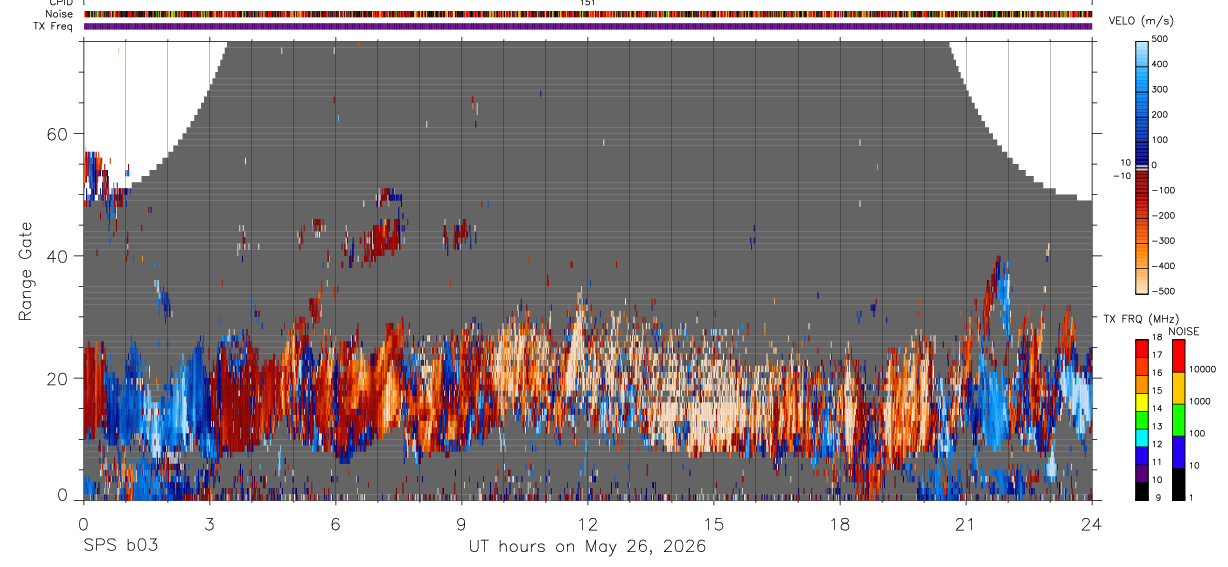Select the Noise color strip above the plot

[x=588, y=15]
